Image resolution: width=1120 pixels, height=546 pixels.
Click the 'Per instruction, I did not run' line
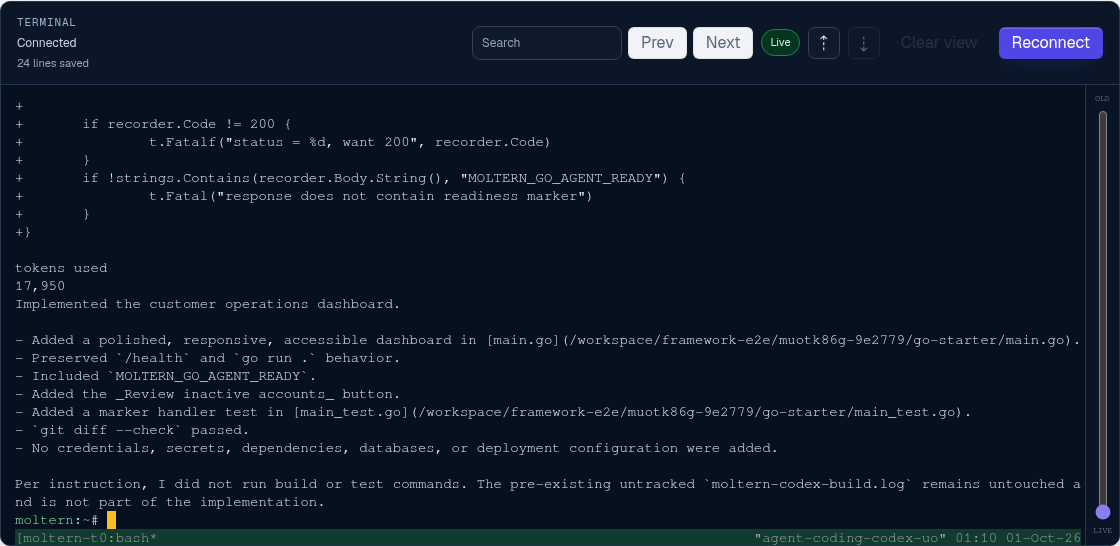[548, 492]
